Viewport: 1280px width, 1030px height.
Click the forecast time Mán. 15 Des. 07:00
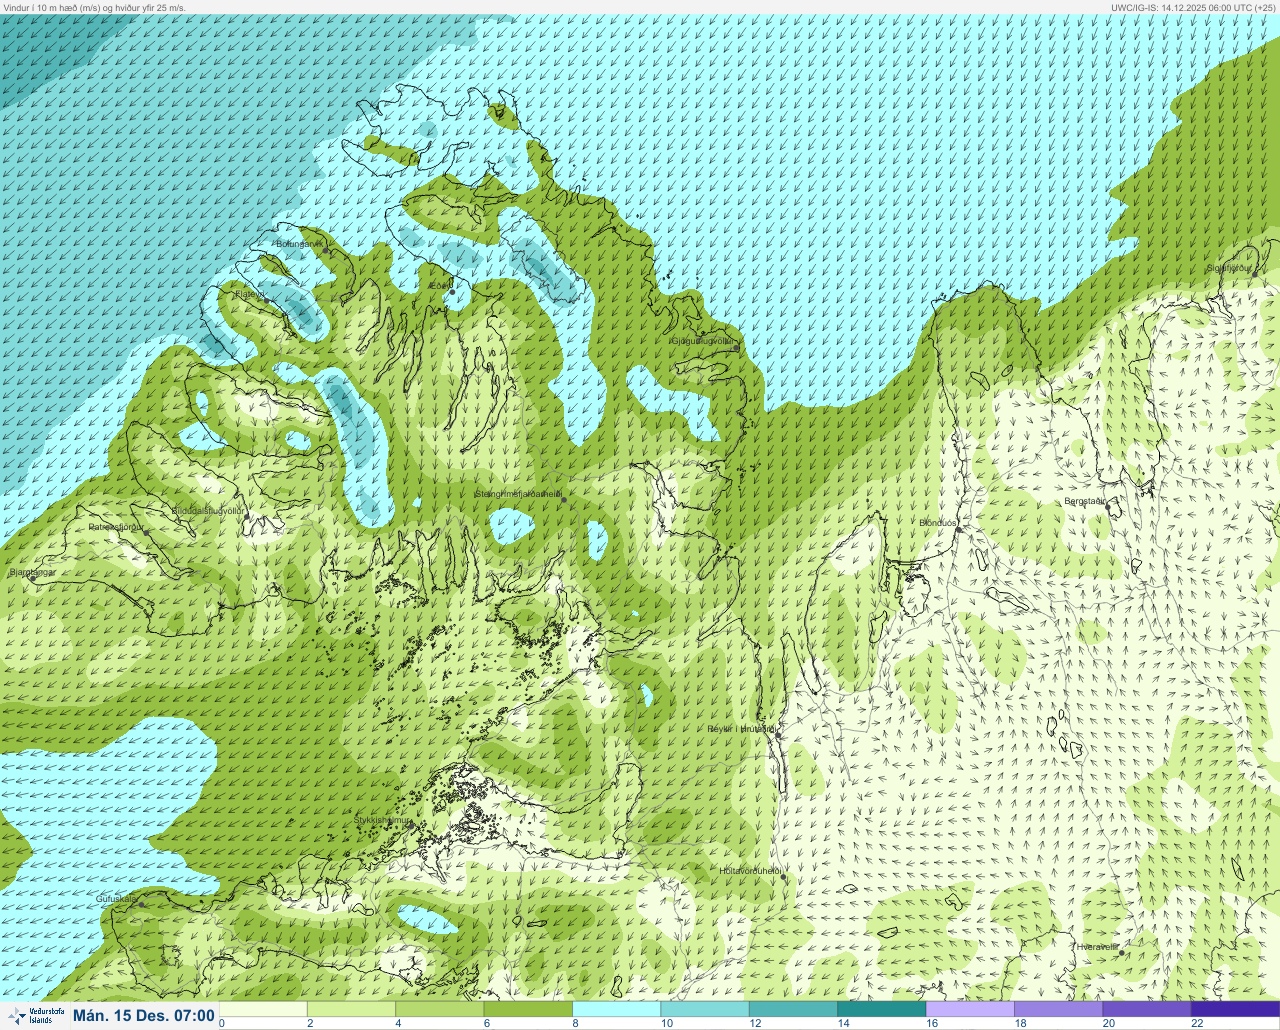click(144, 1016)
